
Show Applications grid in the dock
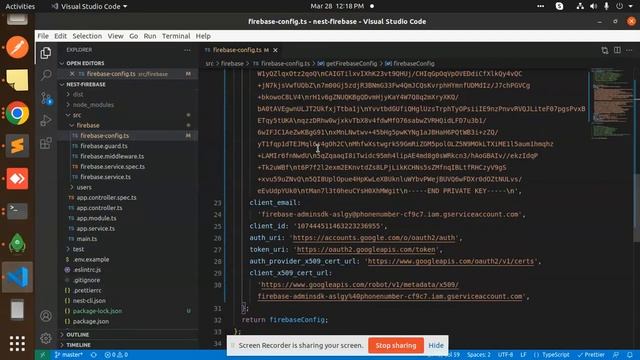click(x=17, y=344)
